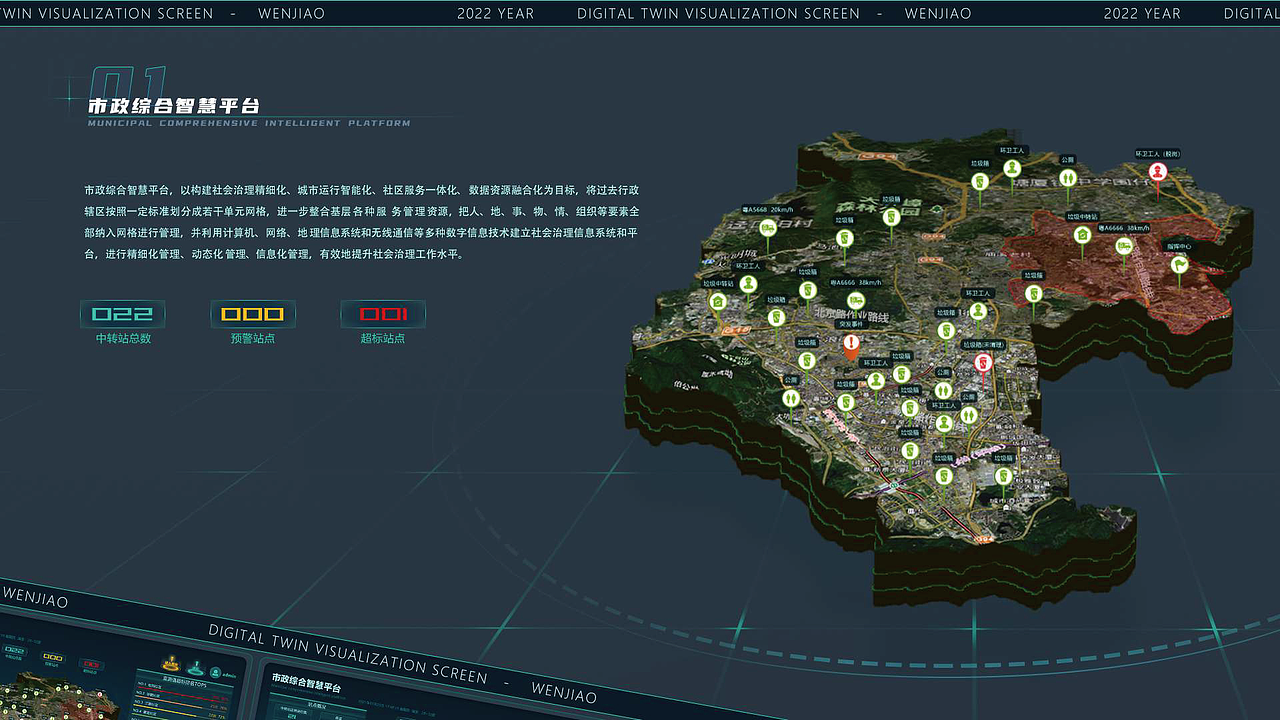The height and width of the screenshot is (720, 1280).
Task: Select the worker marker nearest the 突发事件 pin
Action: pyautogui.click(x=876, y=380)
